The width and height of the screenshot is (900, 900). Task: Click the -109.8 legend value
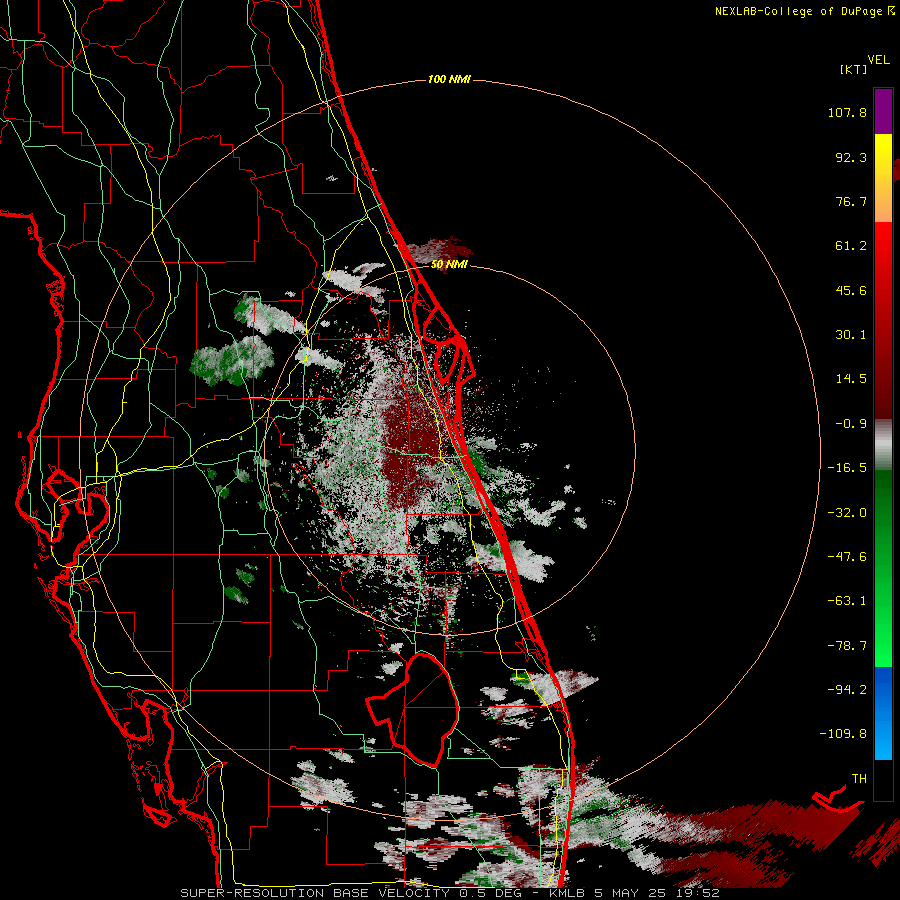pyautogui.click(x=843, y=734)
